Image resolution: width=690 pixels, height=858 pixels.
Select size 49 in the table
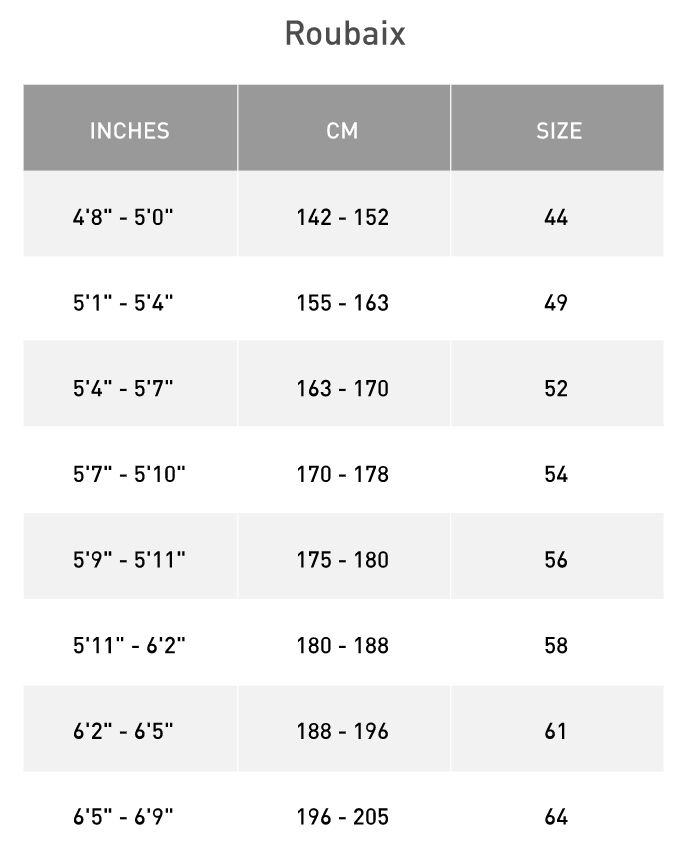pyautogui.click(x=556, y=303)
